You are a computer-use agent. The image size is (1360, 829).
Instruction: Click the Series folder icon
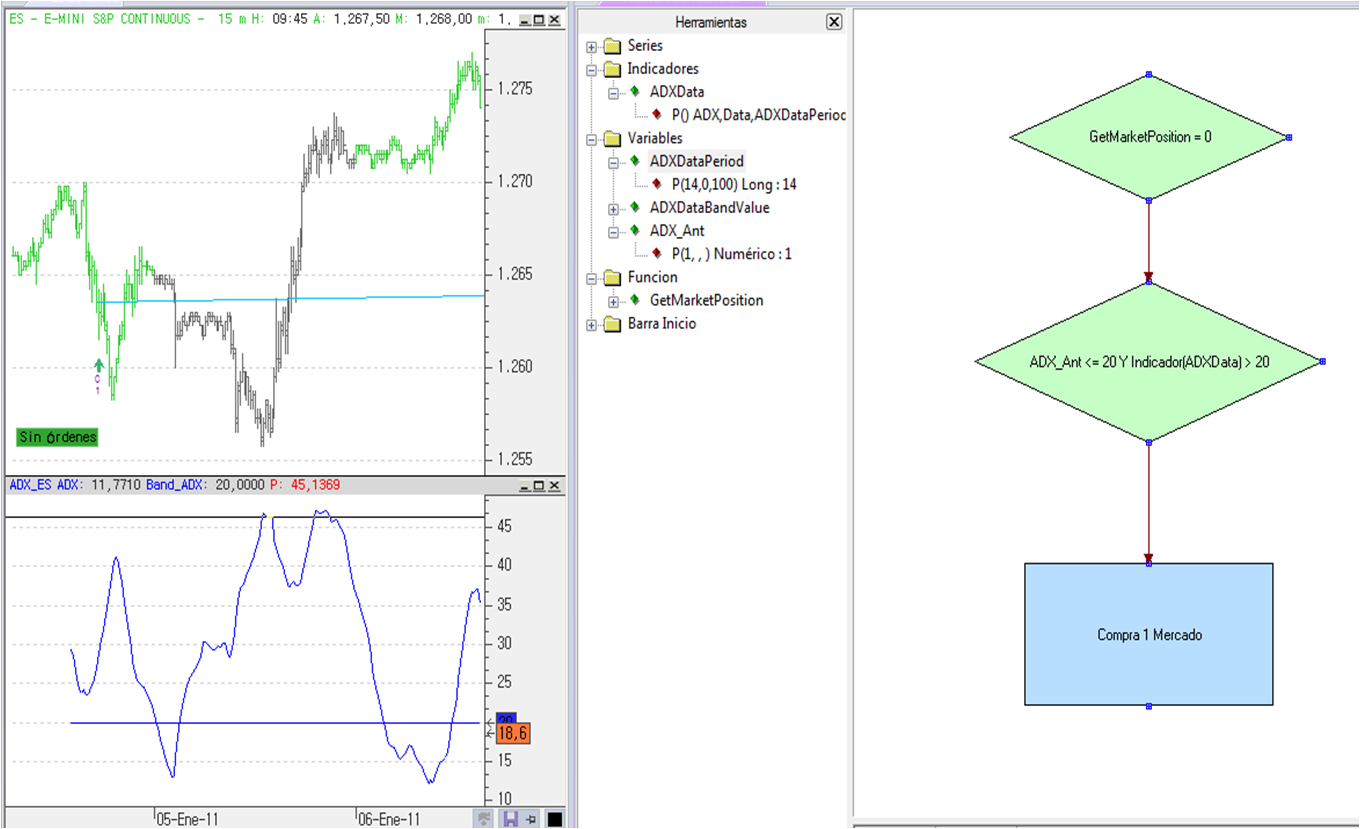pos(612,46)
